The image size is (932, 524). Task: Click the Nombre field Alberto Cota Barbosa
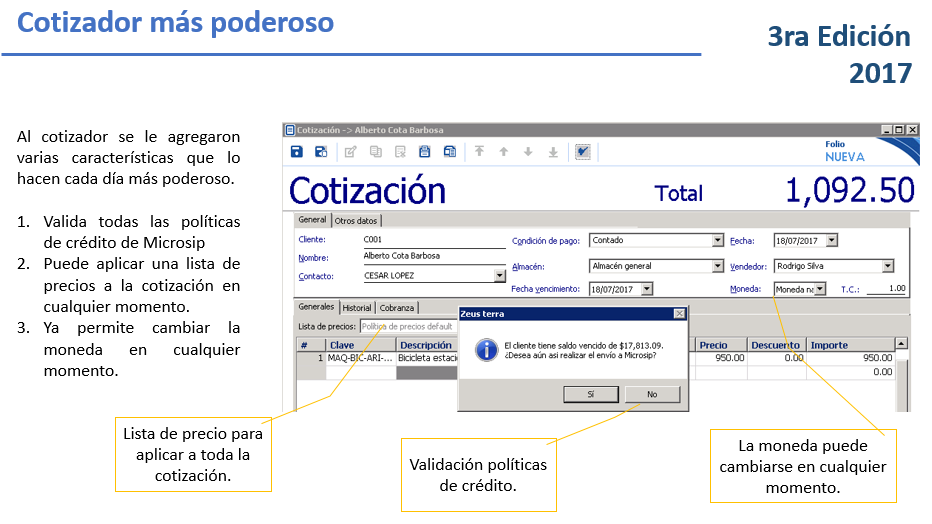pyautogui.click(x=434, y=257)
